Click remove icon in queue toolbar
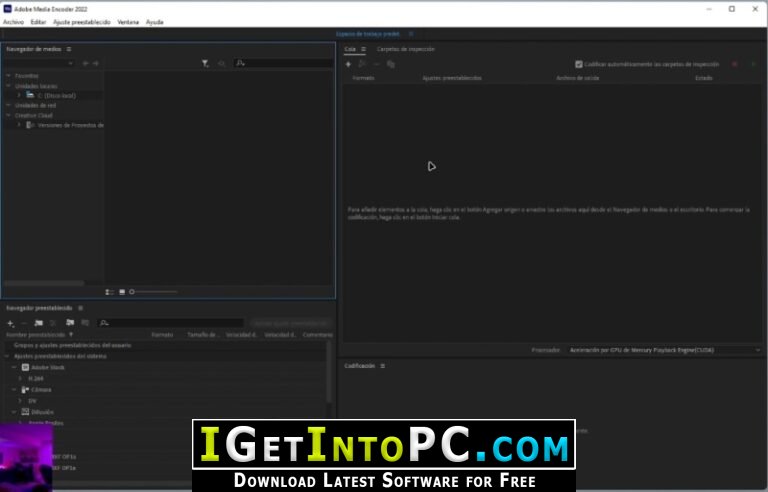 [x=376, y=64]
